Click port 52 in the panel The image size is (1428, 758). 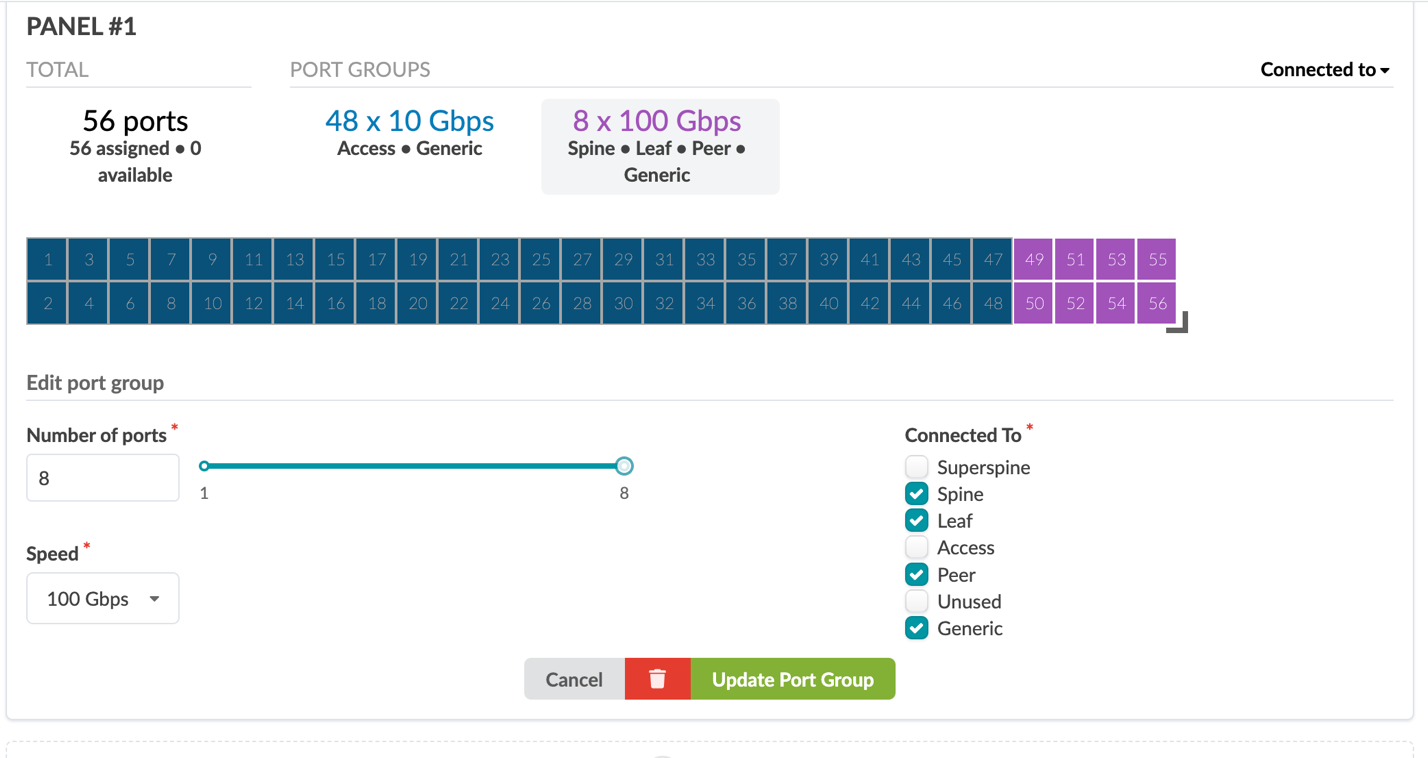pyautogui.click(x=1075, y=303)
